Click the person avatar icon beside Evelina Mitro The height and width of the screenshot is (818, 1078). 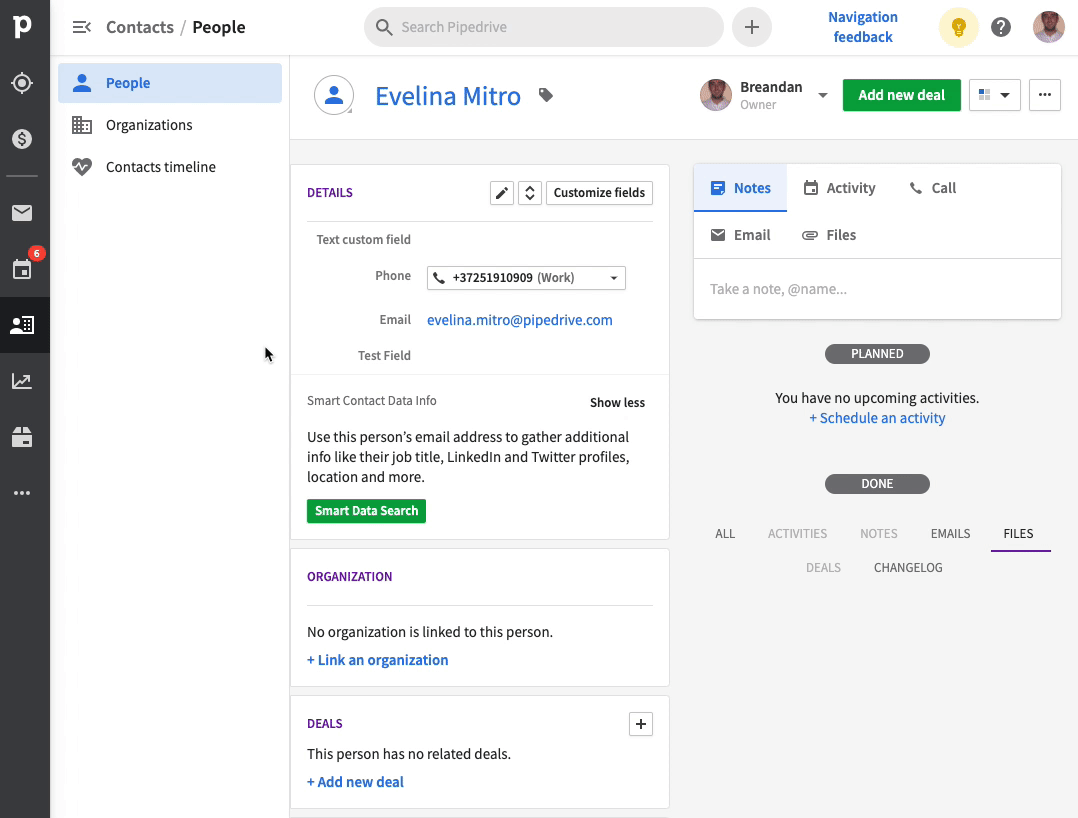click(334, 96)
